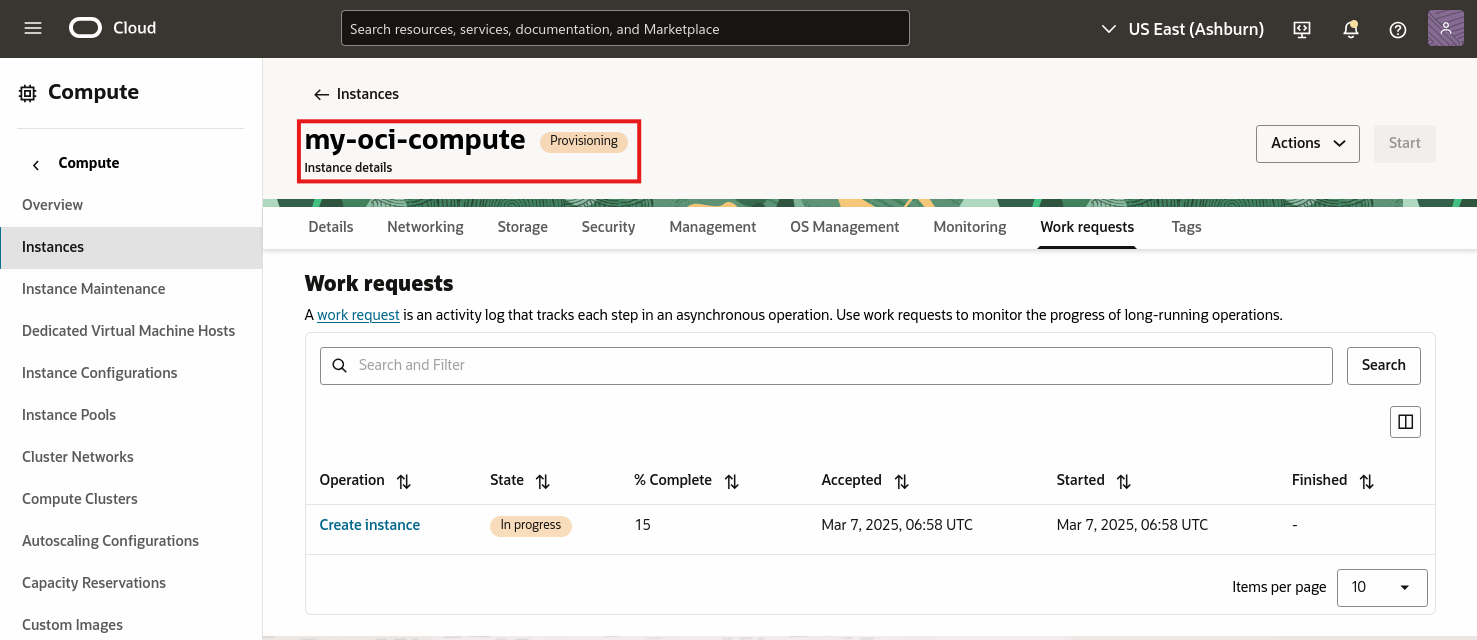Click the back arrow to Instances
This screenshot has height=640, width=1477.
[320, 93]
